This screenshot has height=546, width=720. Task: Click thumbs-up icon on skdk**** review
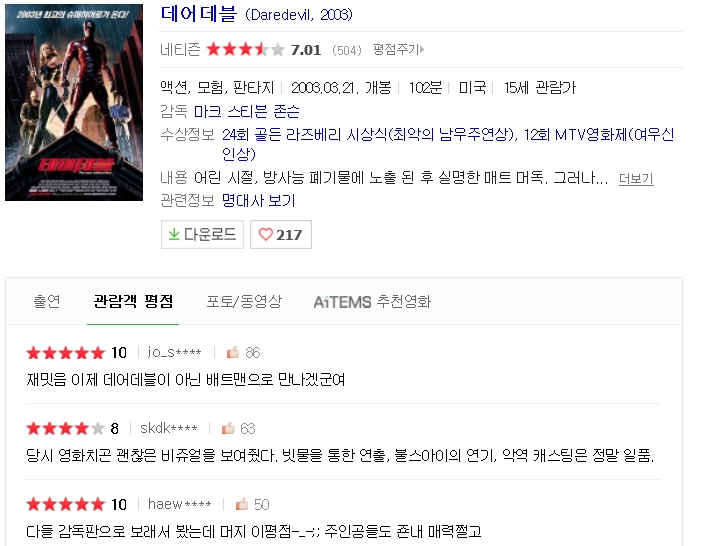(x=228, y=428)
